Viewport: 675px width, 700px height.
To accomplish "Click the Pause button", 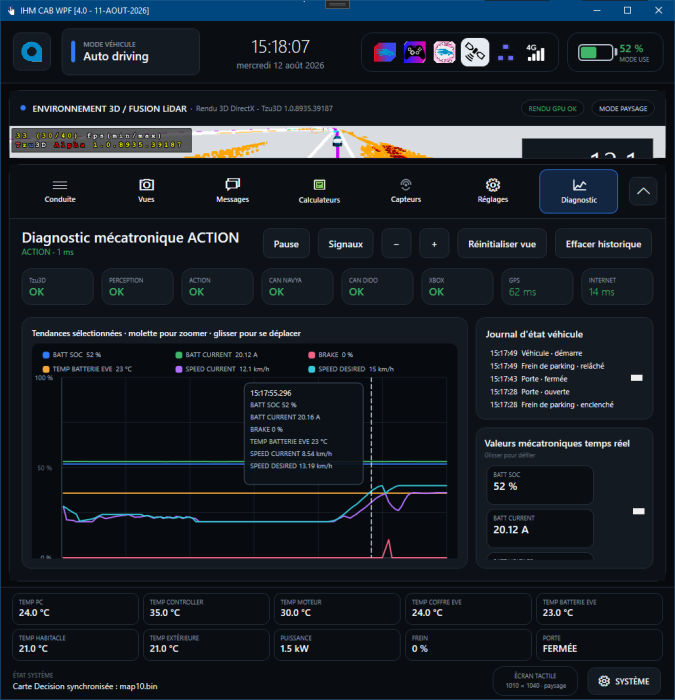I will point(286,244).
